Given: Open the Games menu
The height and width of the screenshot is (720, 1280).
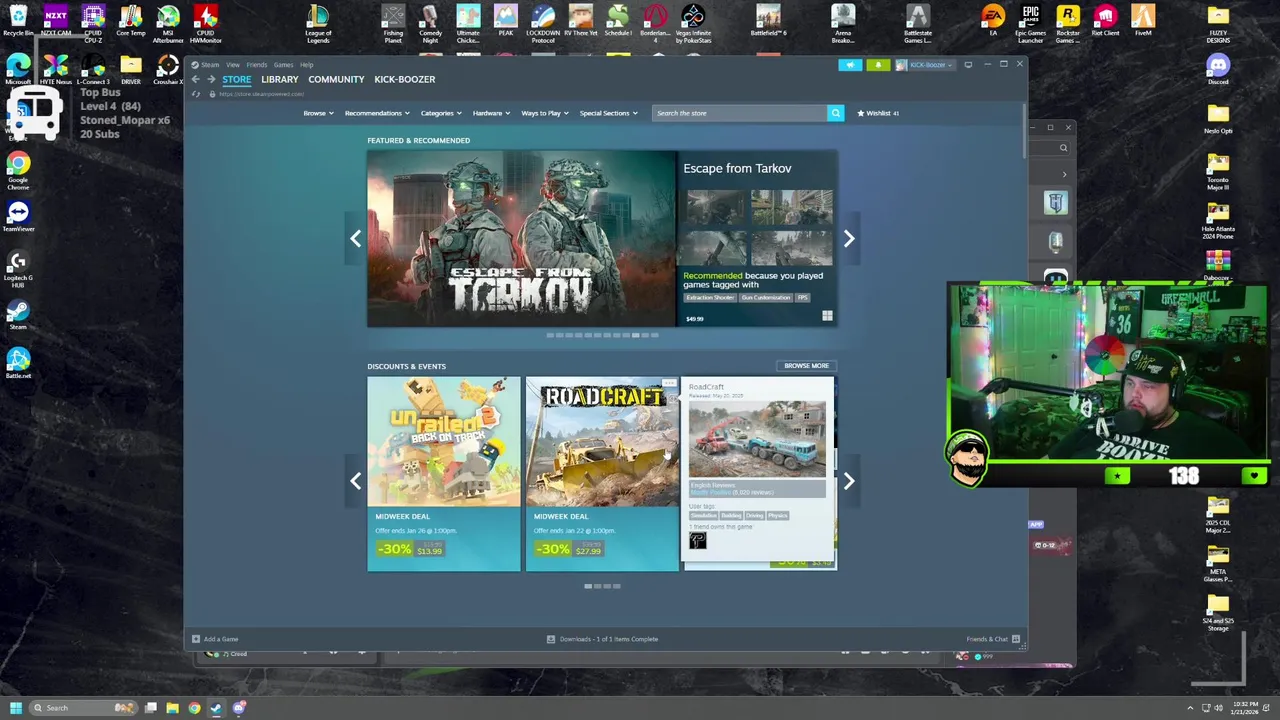Looking at the screenshot, I should pyautogui.click(x=283, y=65).
